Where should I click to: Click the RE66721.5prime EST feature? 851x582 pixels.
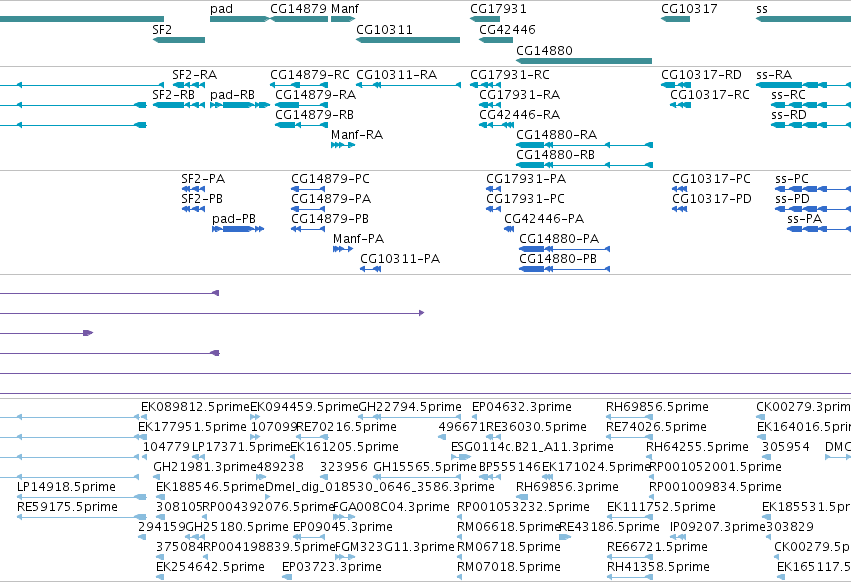pos(630,557)
